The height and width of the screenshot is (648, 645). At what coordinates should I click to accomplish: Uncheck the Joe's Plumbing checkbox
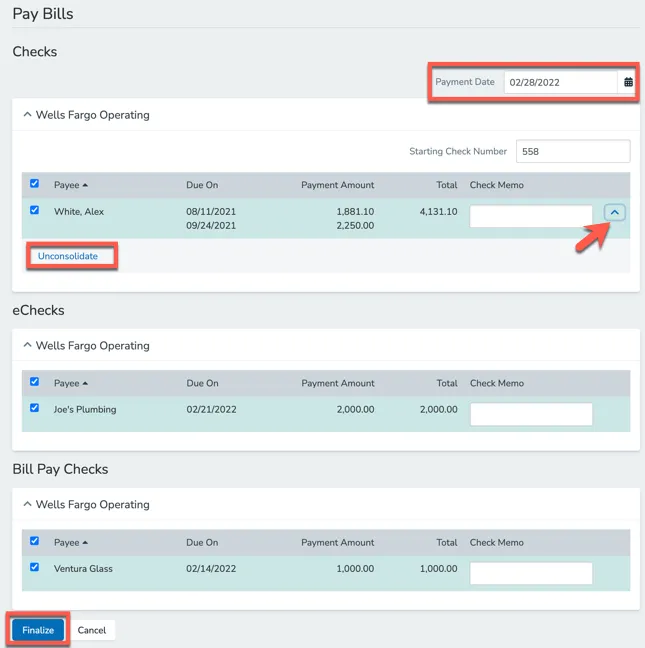(x=35, y=408)
